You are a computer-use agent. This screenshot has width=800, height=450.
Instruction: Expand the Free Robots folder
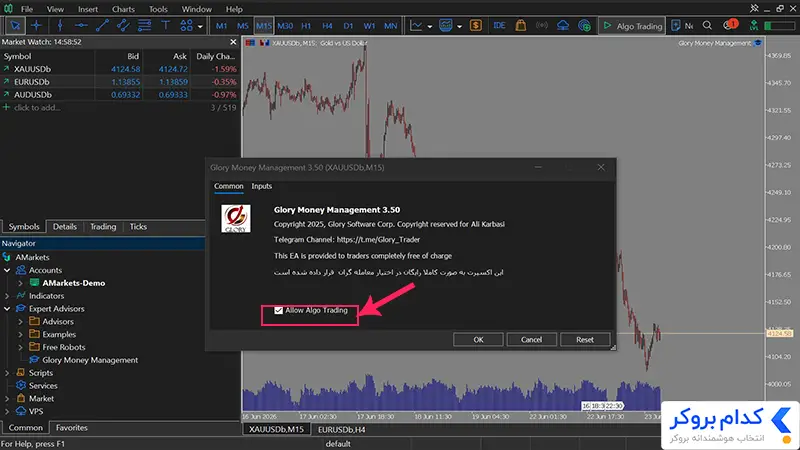pos(20,347)
